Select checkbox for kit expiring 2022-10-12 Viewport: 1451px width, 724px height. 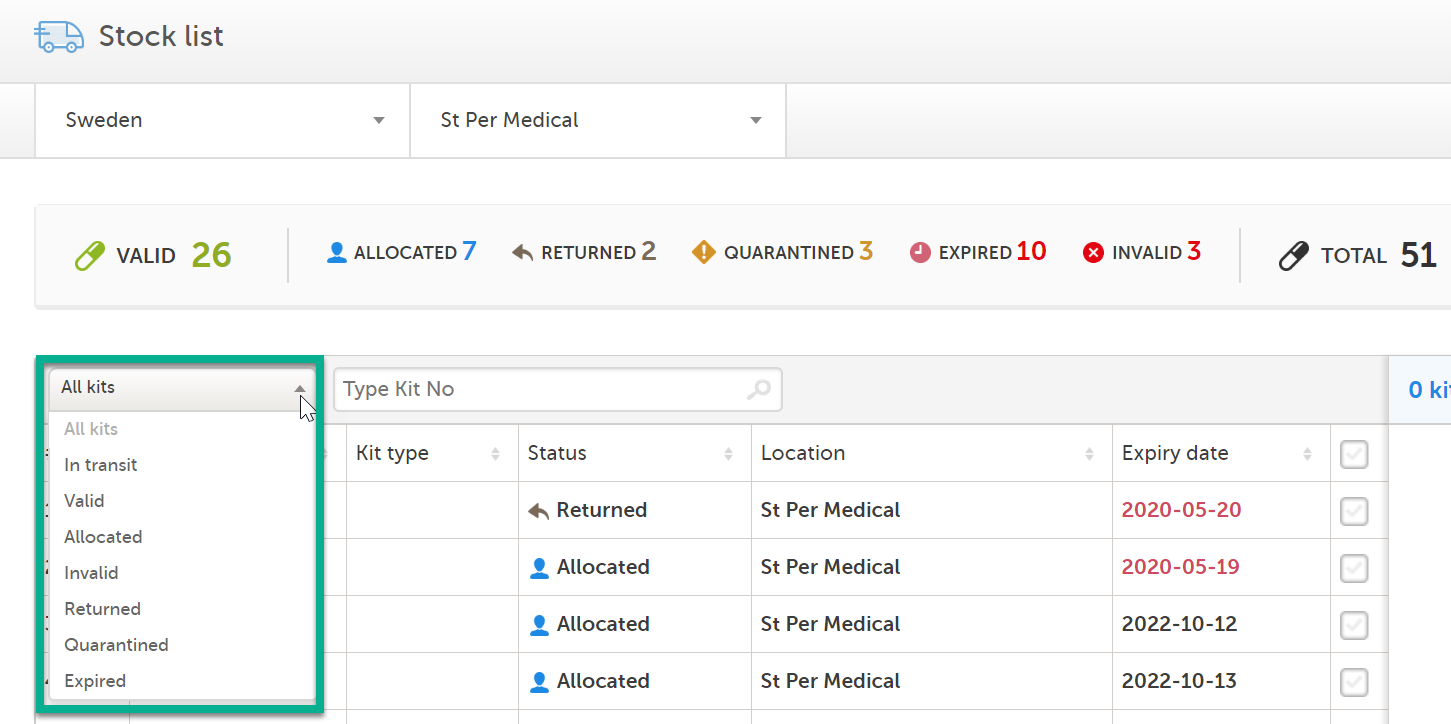(x=1354, y=625)
